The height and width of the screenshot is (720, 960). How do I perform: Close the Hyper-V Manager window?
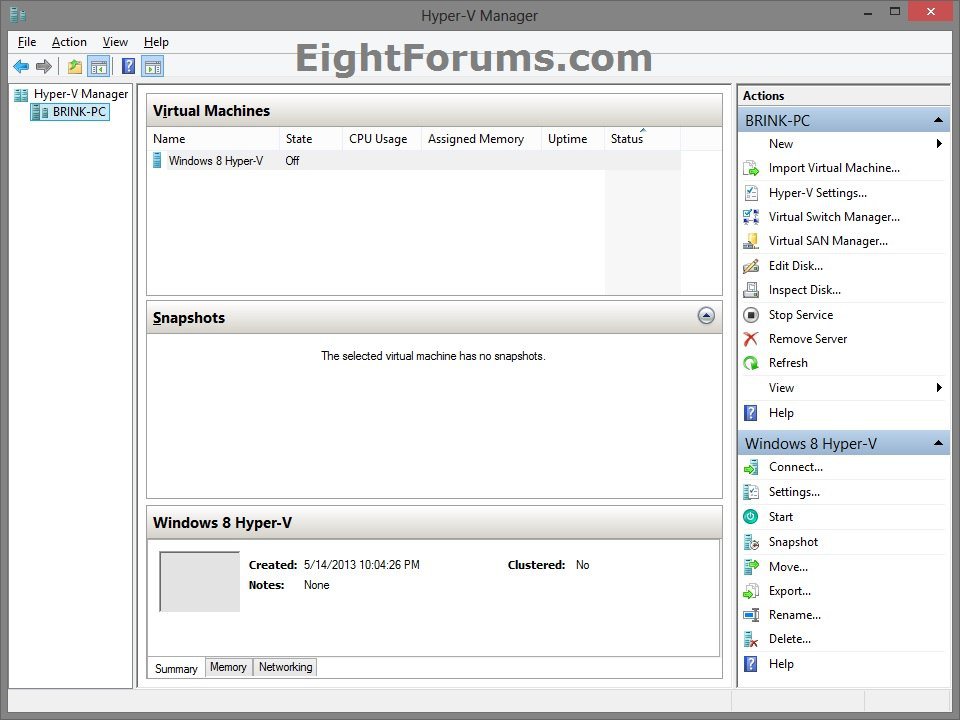(931, 12)
